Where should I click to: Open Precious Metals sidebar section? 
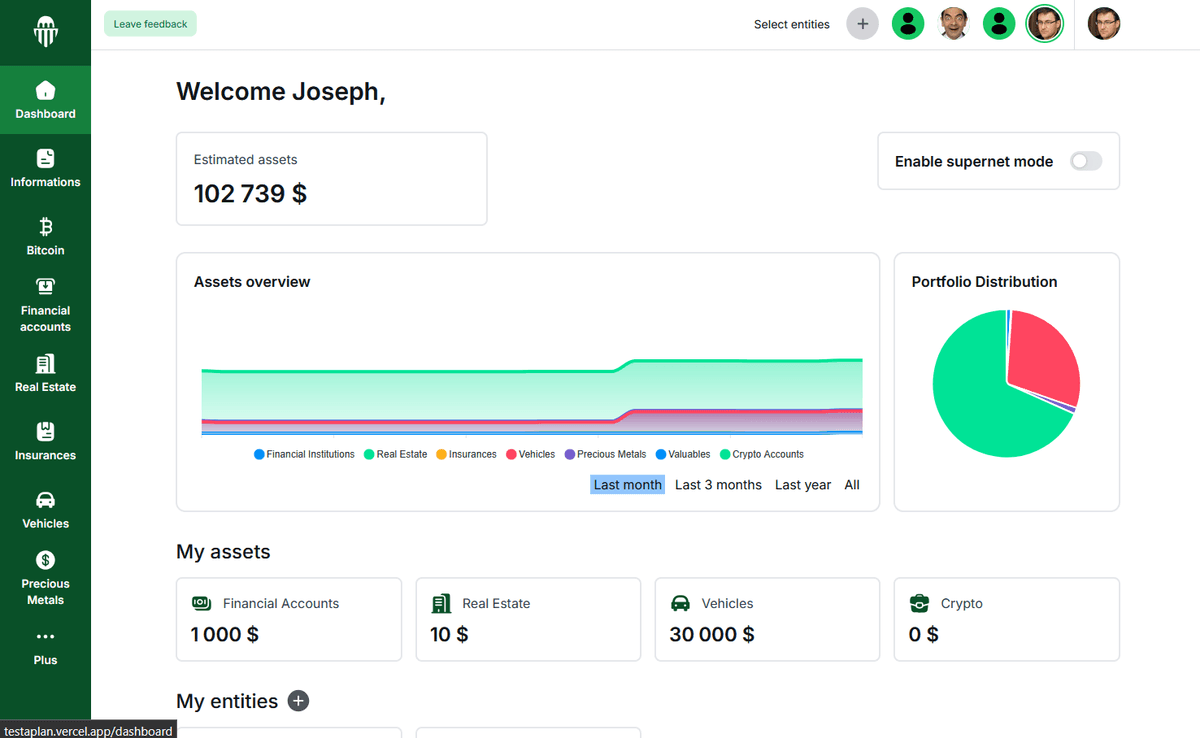tap(45, 577)
